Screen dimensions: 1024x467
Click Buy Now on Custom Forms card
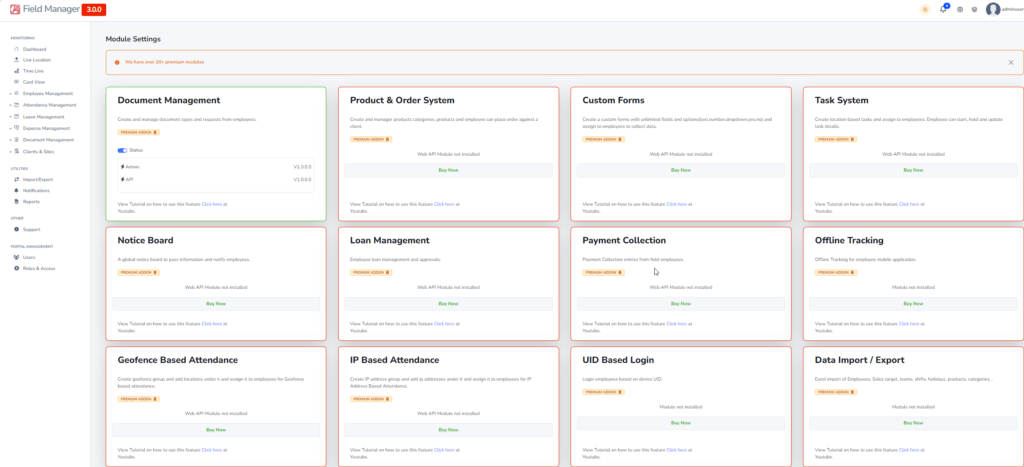680,170
